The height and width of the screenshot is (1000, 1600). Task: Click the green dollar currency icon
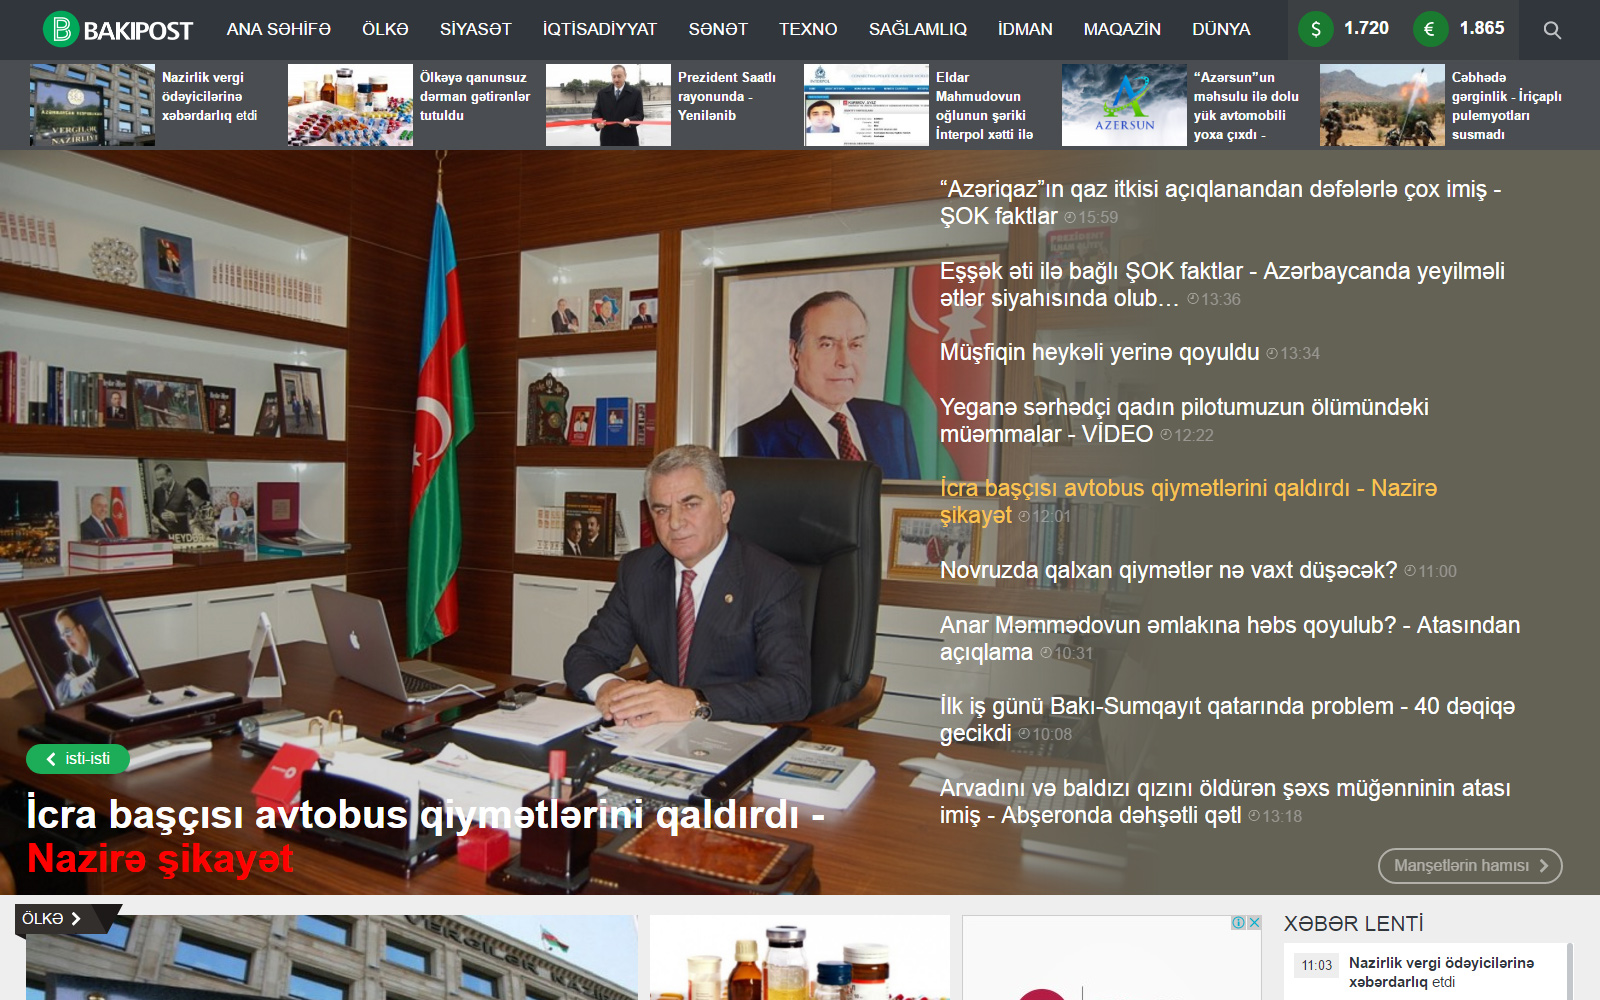(x=1315, y=29)
